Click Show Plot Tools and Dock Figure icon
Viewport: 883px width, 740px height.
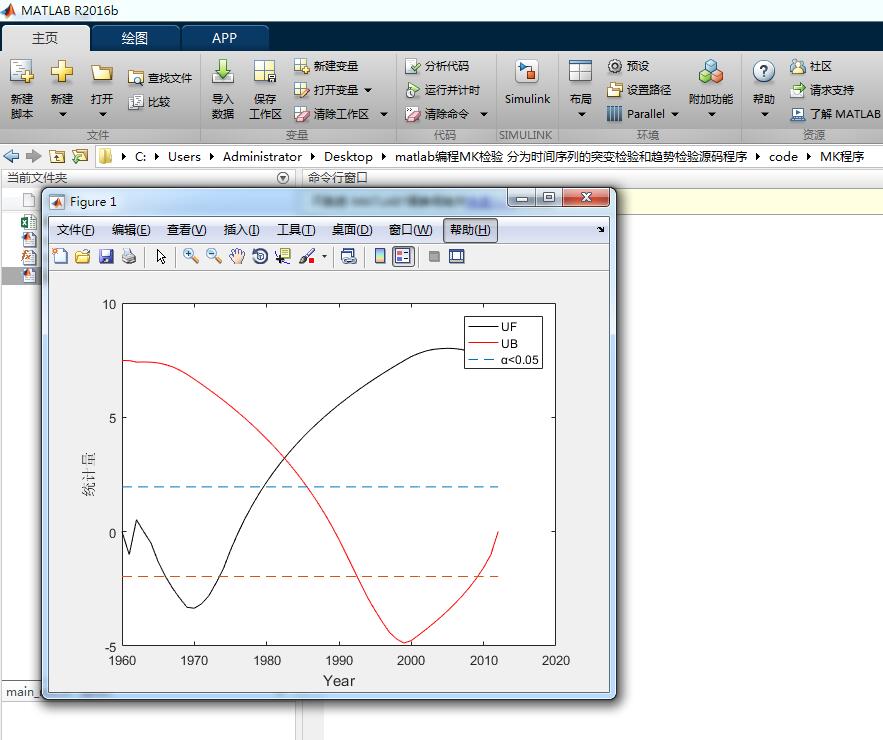coord(457,256)
